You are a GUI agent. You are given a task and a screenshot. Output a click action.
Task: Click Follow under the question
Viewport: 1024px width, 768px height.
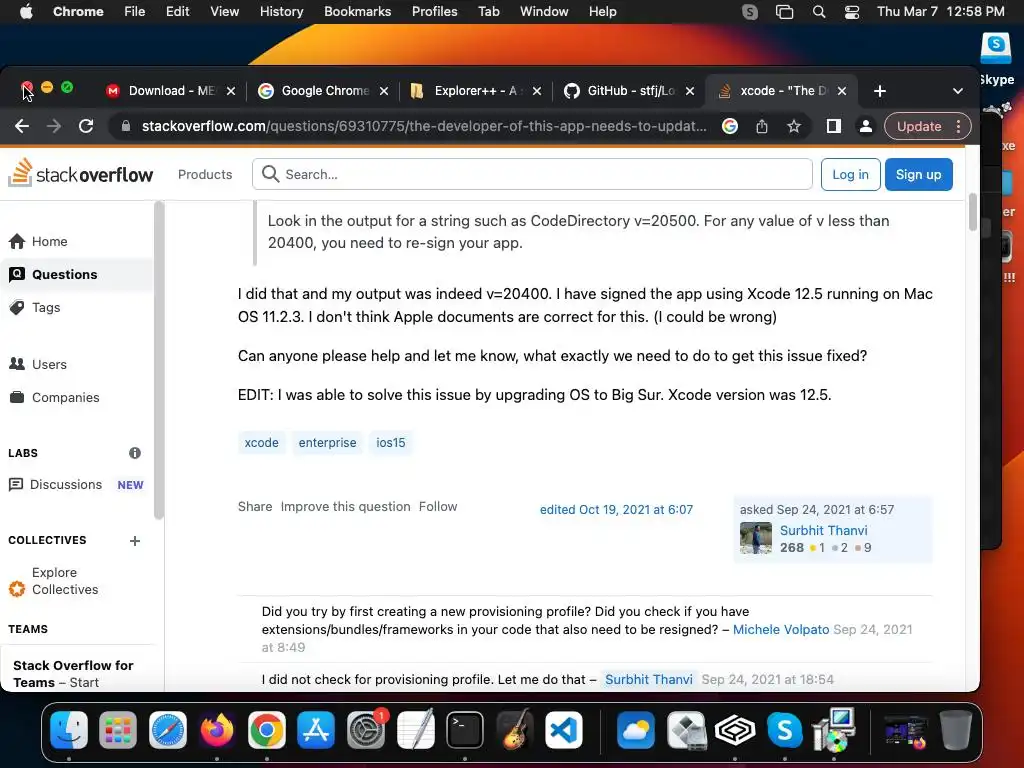point(438,506)
